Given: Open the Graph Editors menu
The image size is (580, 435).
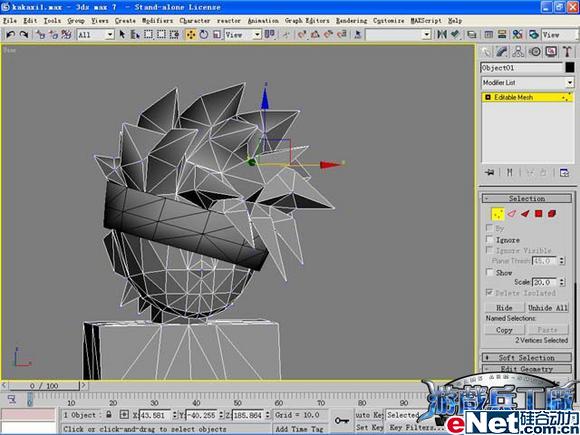Looking at the screenshot, I should point(307,21).
